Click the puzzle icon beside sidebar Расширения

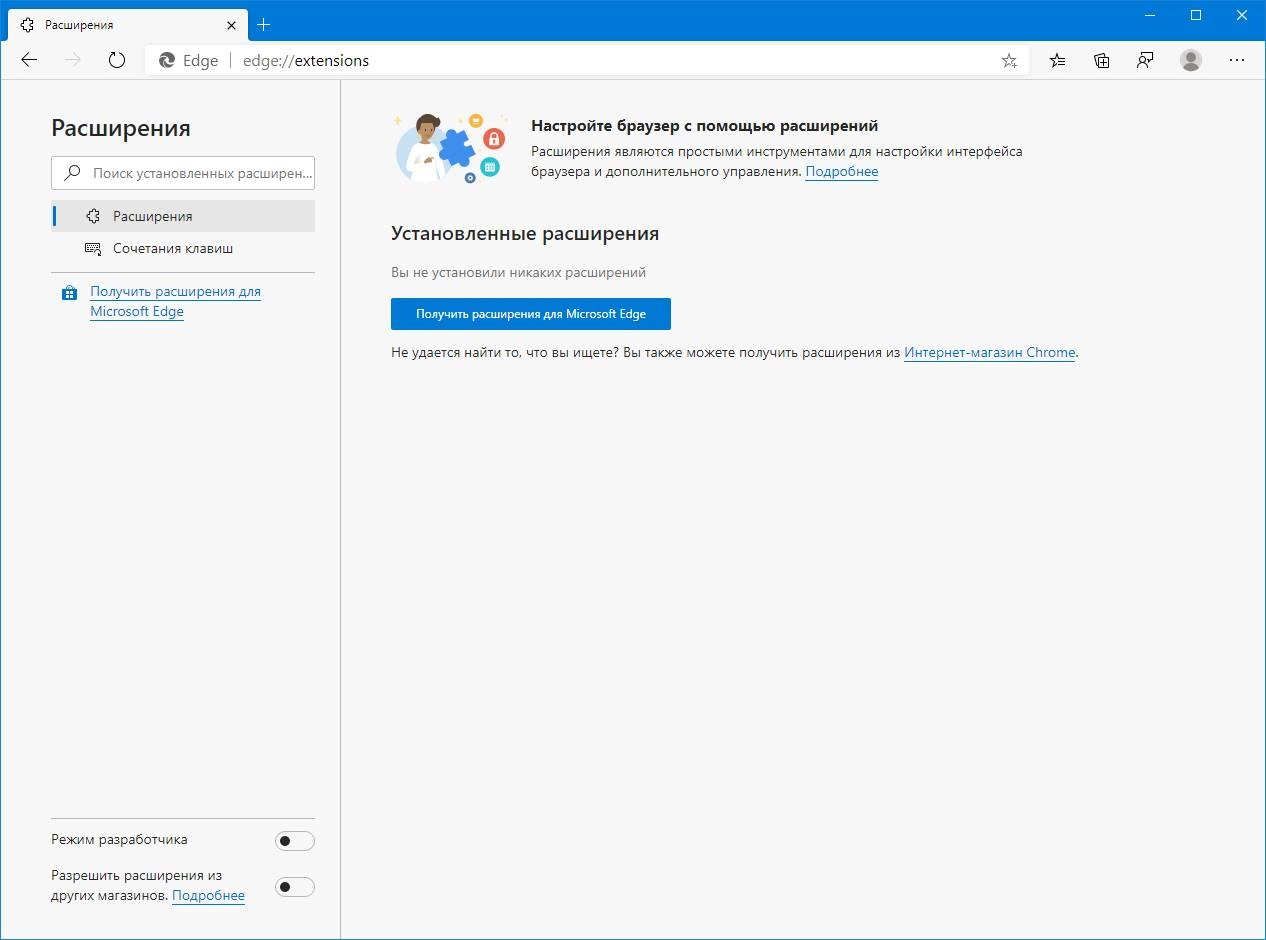point(93,216)
